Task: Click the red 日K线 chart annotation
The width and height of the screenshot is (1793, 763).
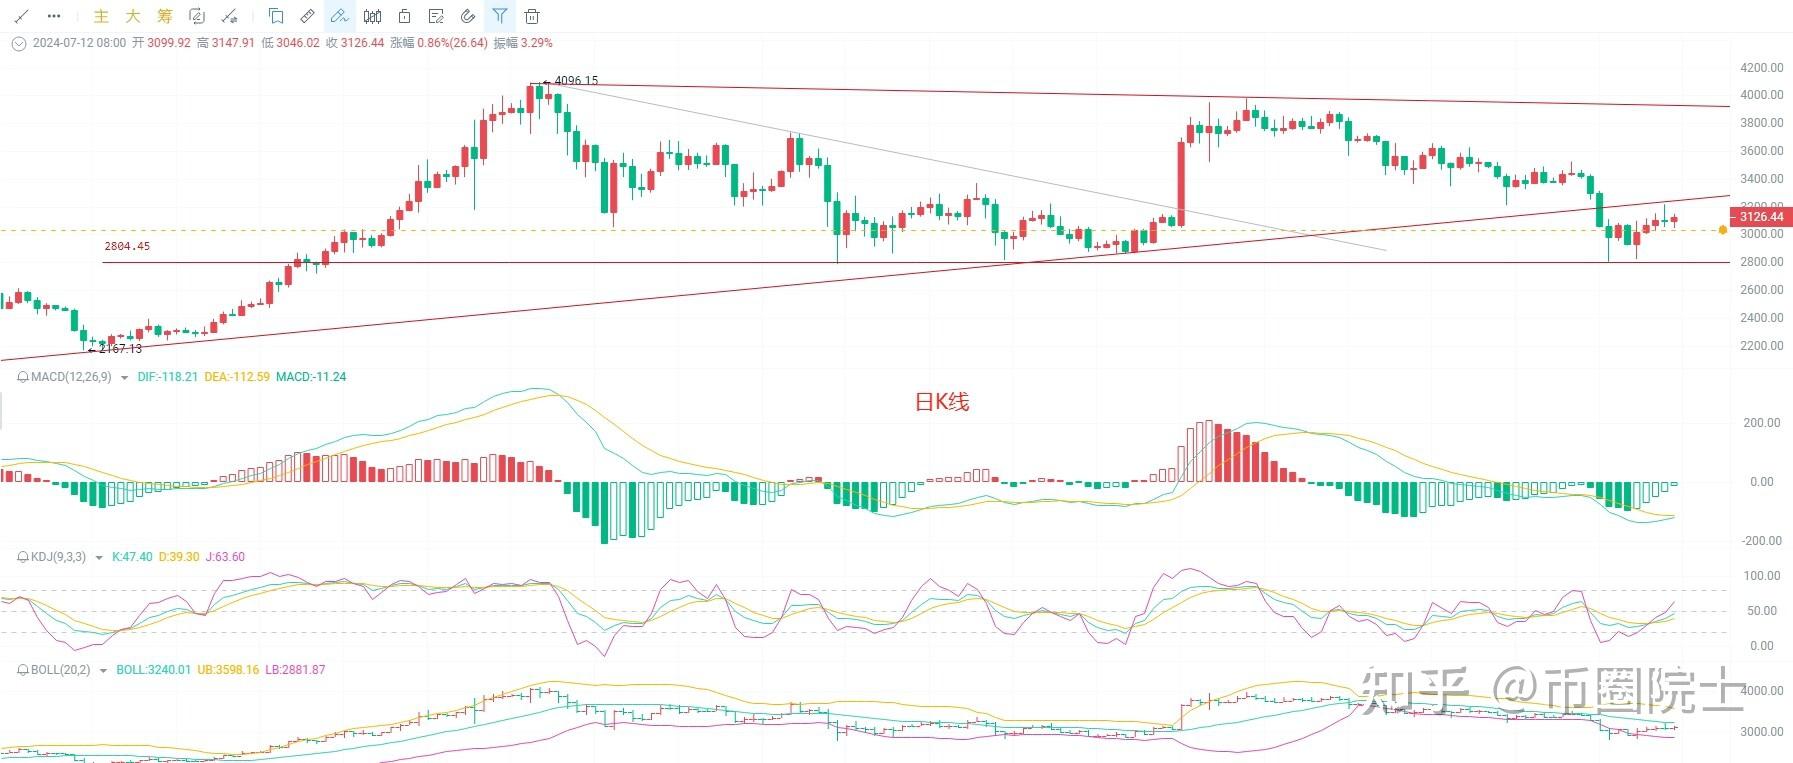Action: (942, 402)
